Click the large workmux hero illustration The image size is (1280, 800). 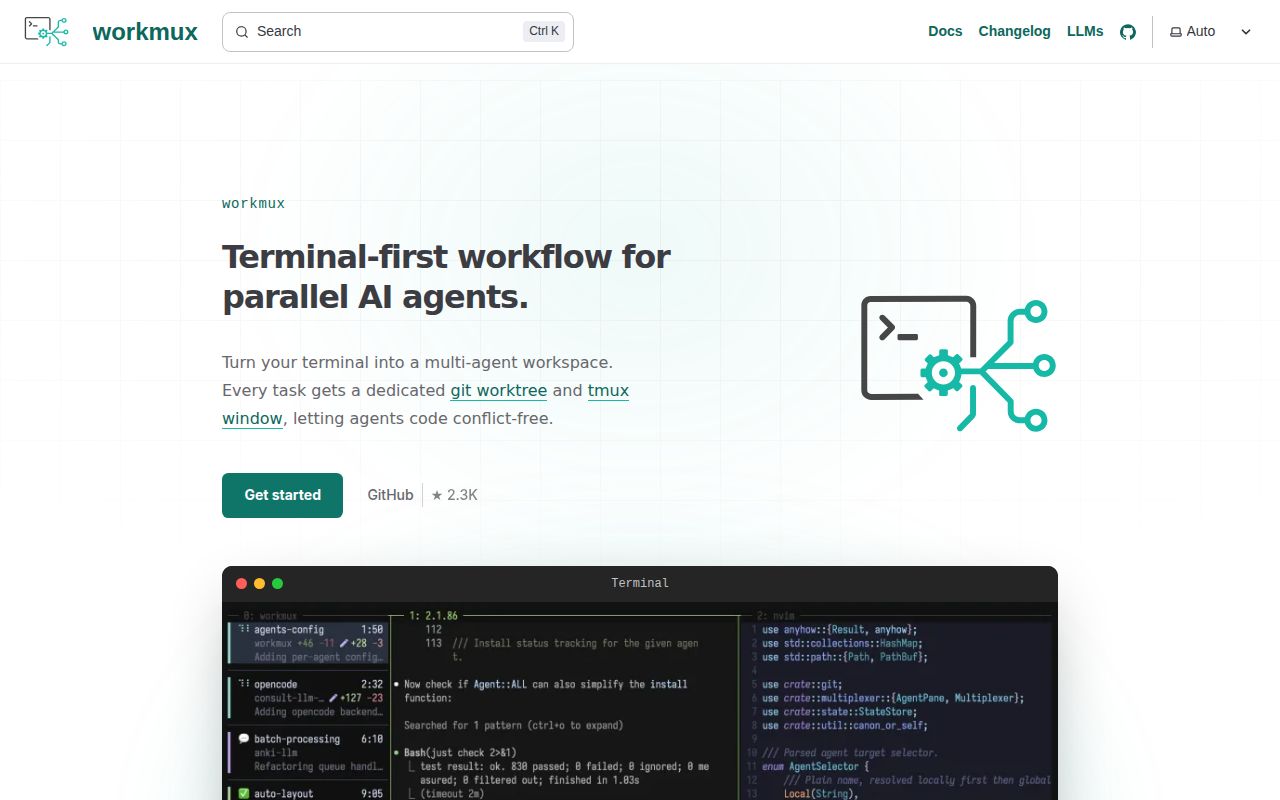click(x=958, y=365)
